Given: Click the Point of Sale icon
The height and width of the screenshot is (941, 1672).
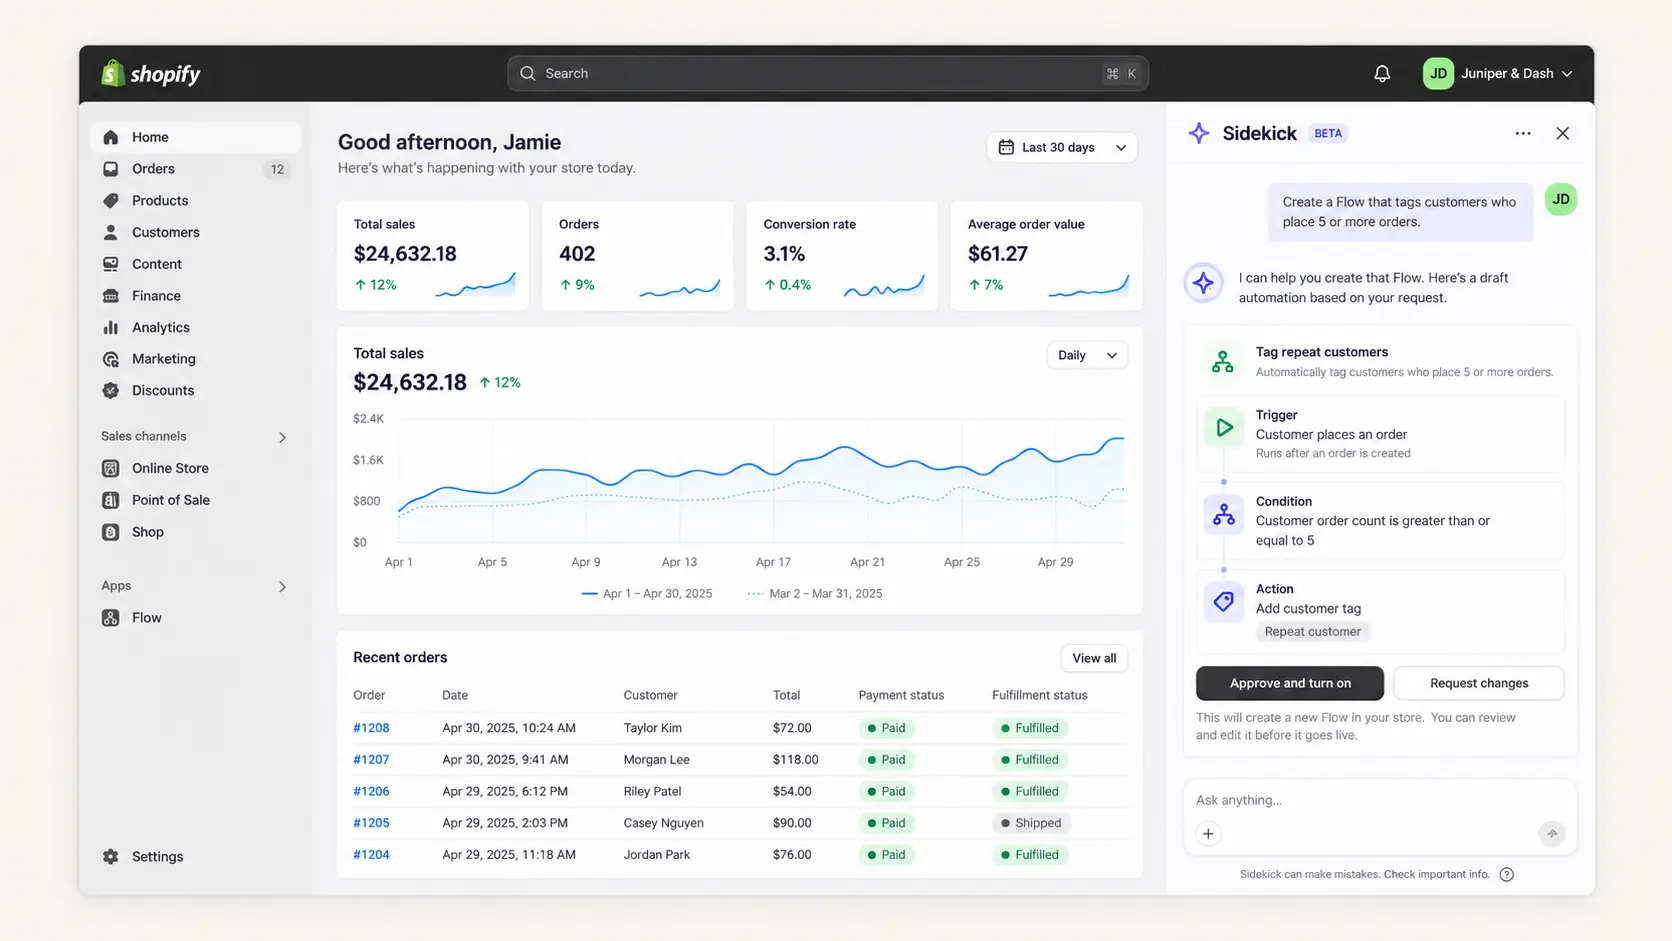Looking at the screenshot, I should click(111, 500).
